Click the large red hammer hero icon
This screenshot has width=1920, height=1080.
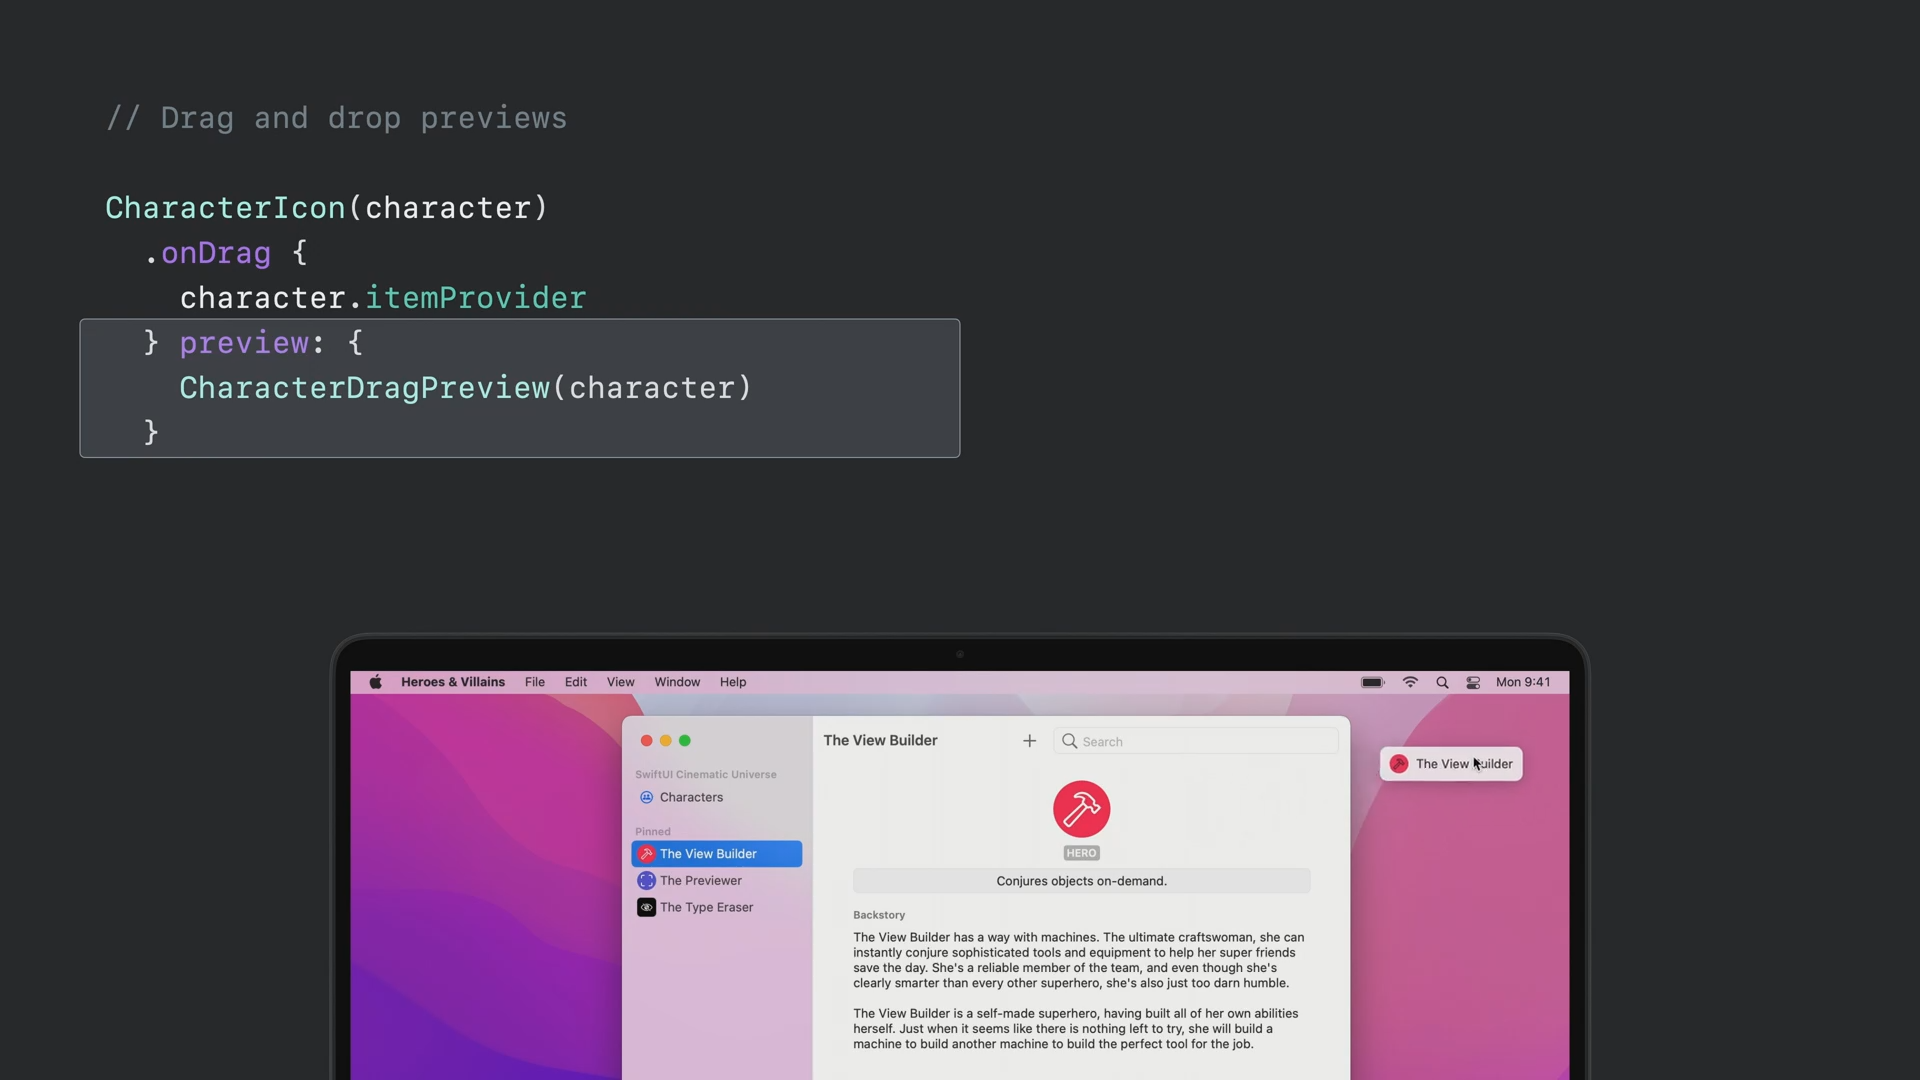(1081, 809)
